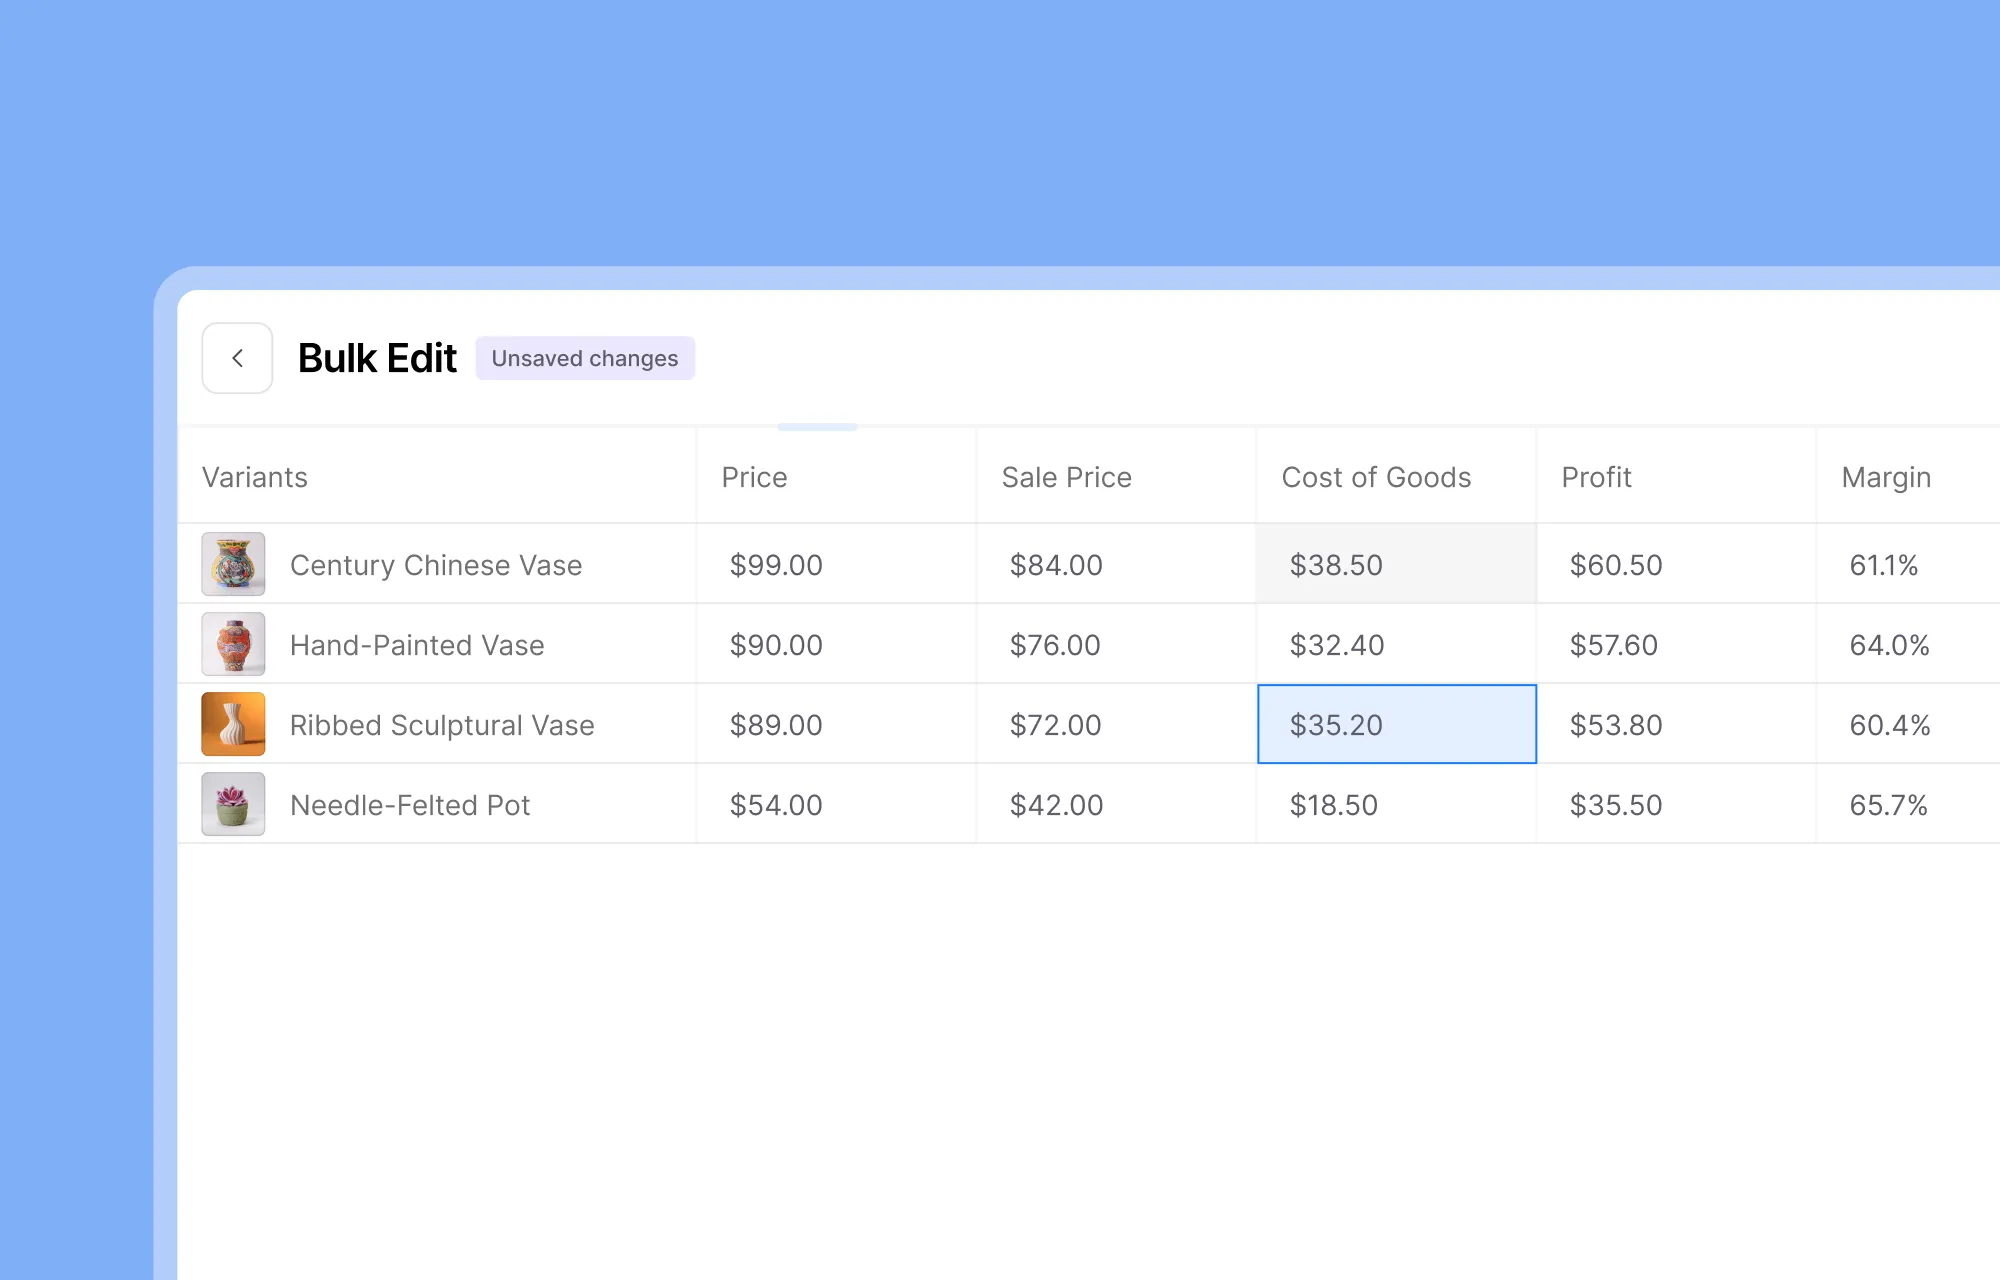Go back using the chevron arrow button
The image size is (2000, 1280).
click(237, 358)
